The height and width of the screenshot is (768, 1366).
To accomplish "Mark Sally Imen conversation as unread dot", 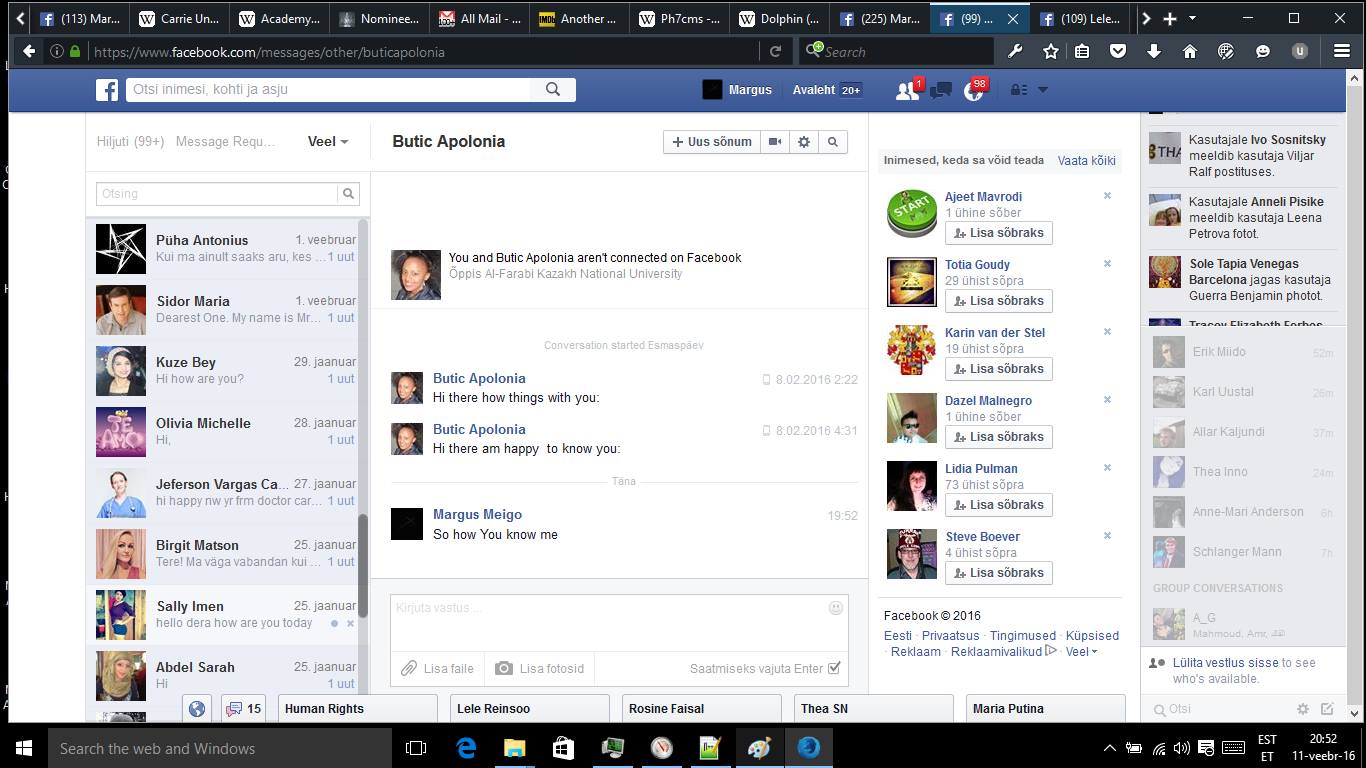I will [x=335, y=623].
